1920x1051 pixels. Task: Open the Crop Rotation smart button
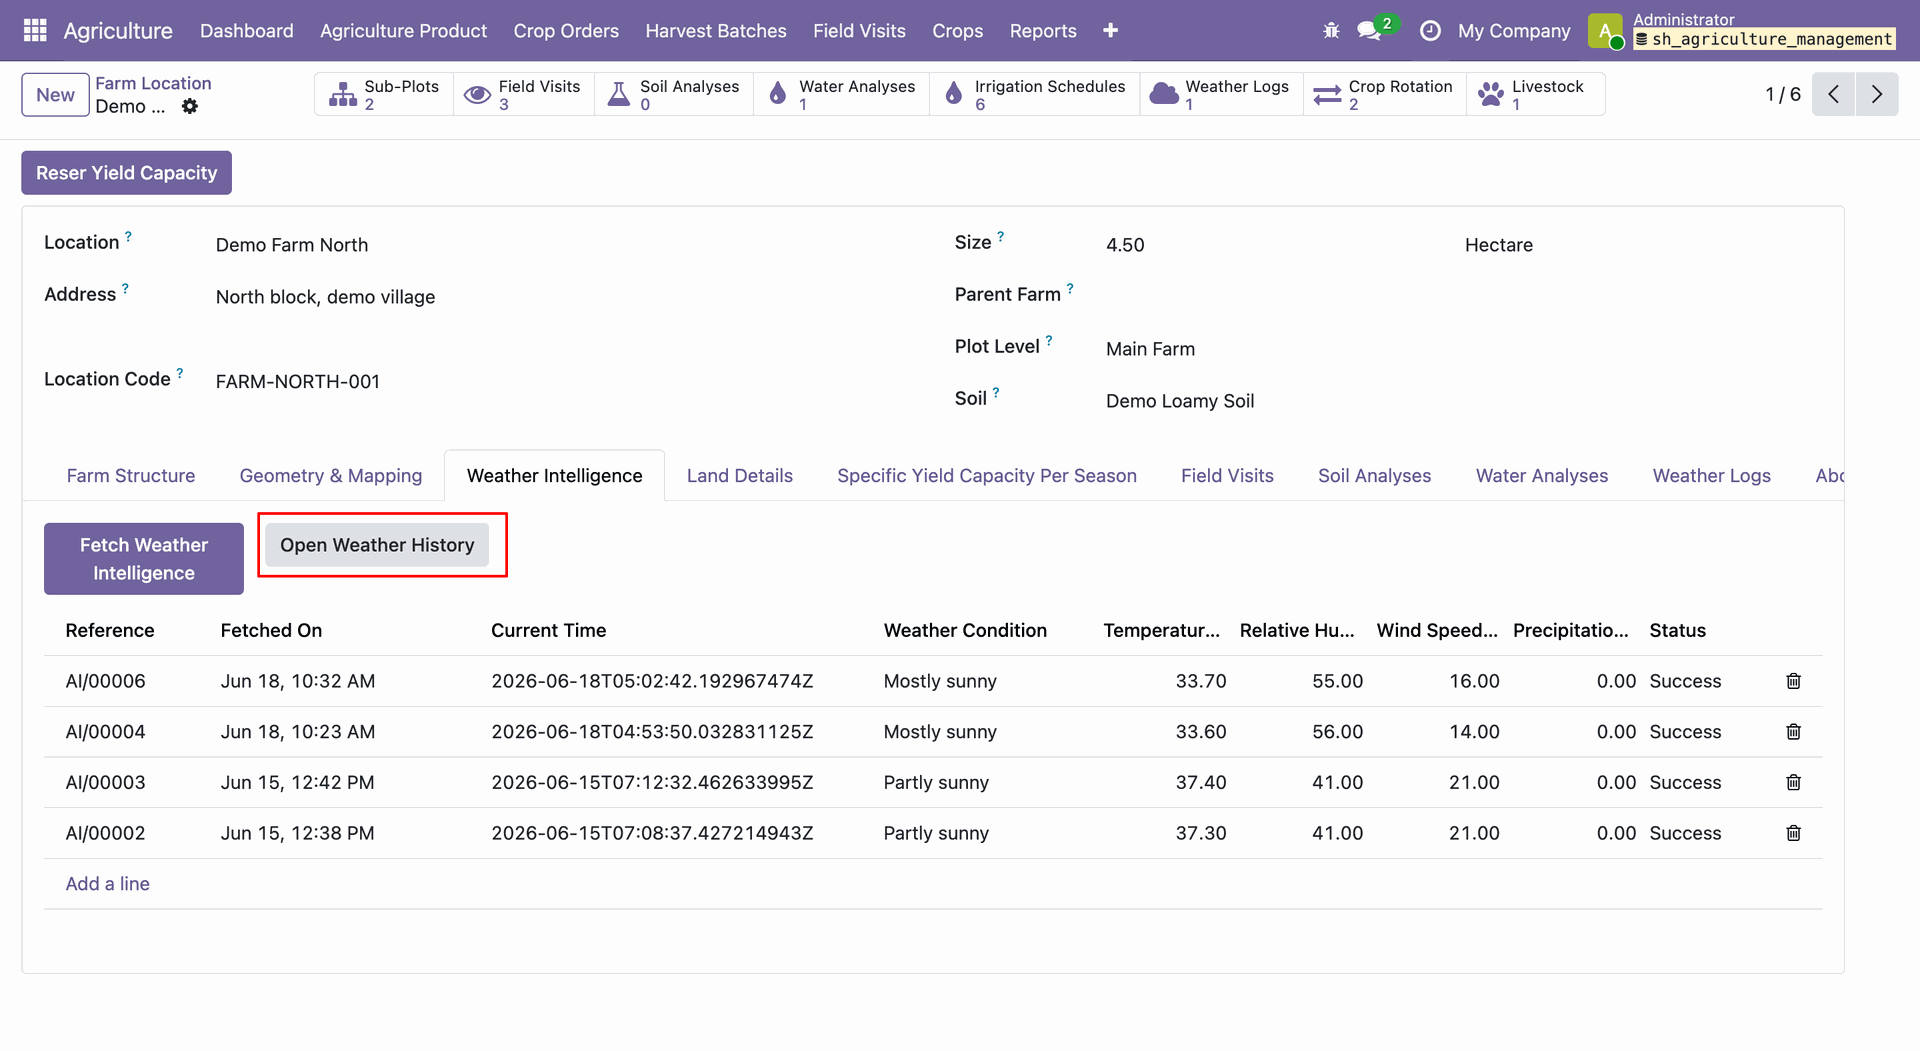[1385, 94]
